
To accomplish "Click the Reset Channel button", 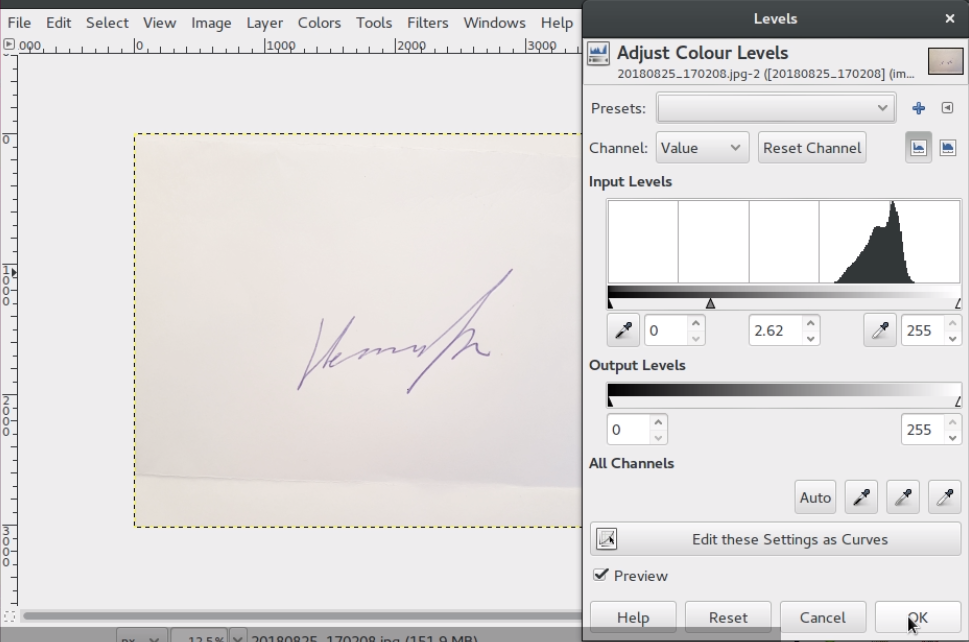I will click(811, 148).
